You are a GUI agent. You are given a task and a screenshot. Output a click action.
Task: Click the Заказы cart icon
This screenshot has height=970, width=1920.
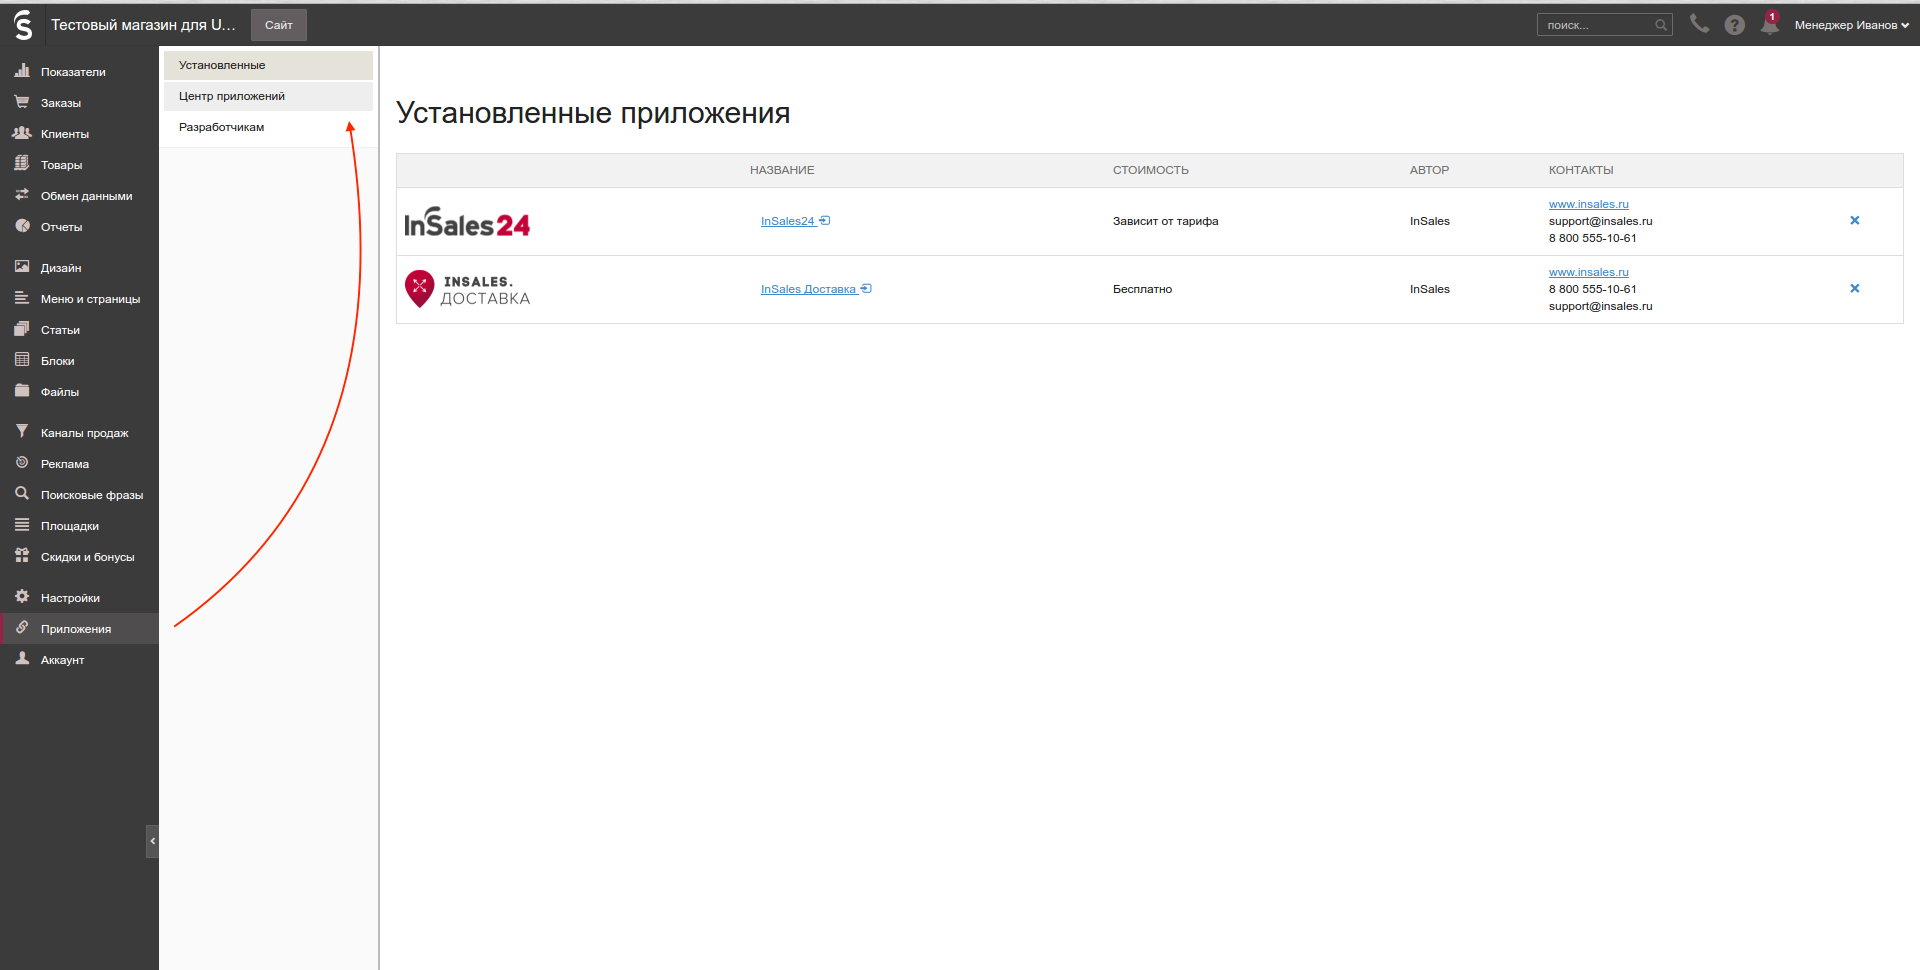[x=22, y=102]
